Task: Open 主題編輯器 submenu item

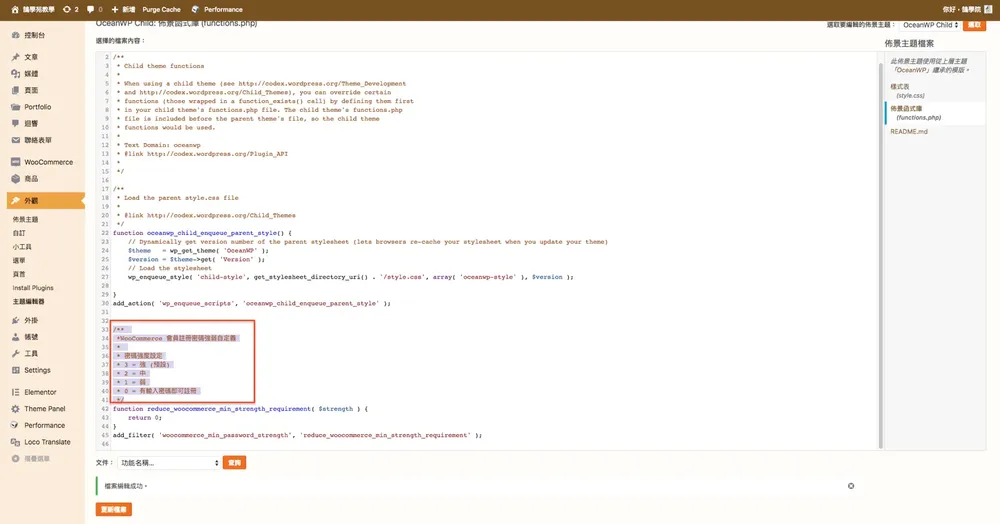Action: (29, 302)
